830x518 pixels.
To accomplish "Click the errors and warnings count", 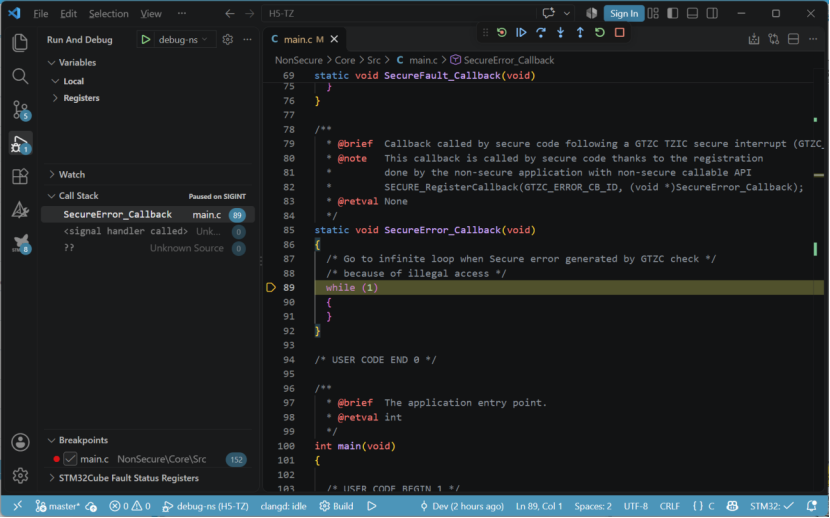I will (130, 506).
